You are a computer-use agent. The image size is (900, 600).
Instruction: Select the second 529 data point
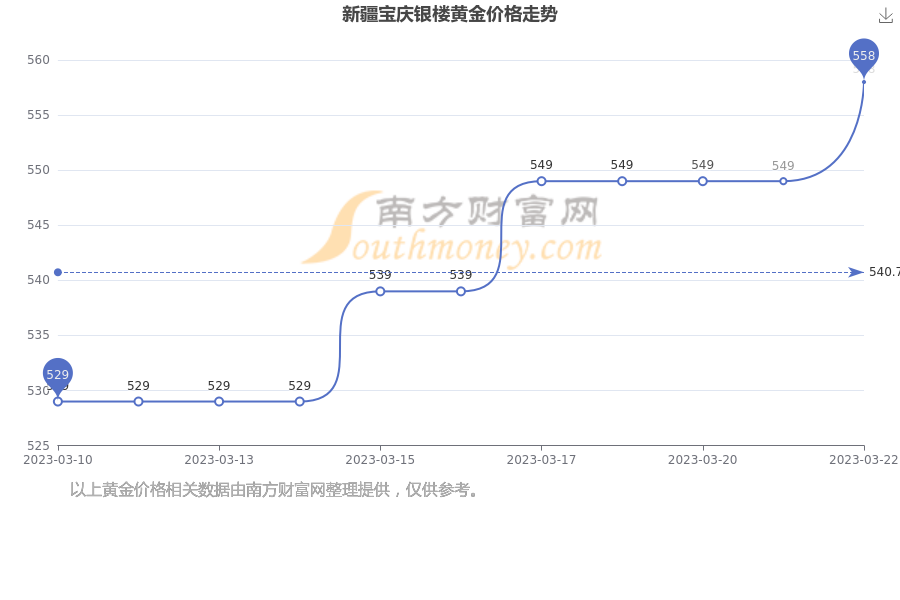click(x=138, y=401)
